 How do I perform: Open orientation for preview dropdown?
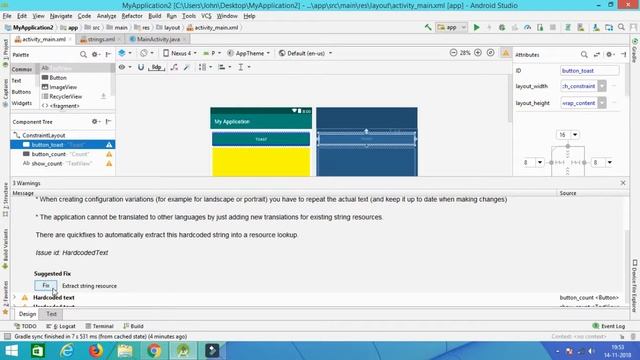[x=147, y=53]
